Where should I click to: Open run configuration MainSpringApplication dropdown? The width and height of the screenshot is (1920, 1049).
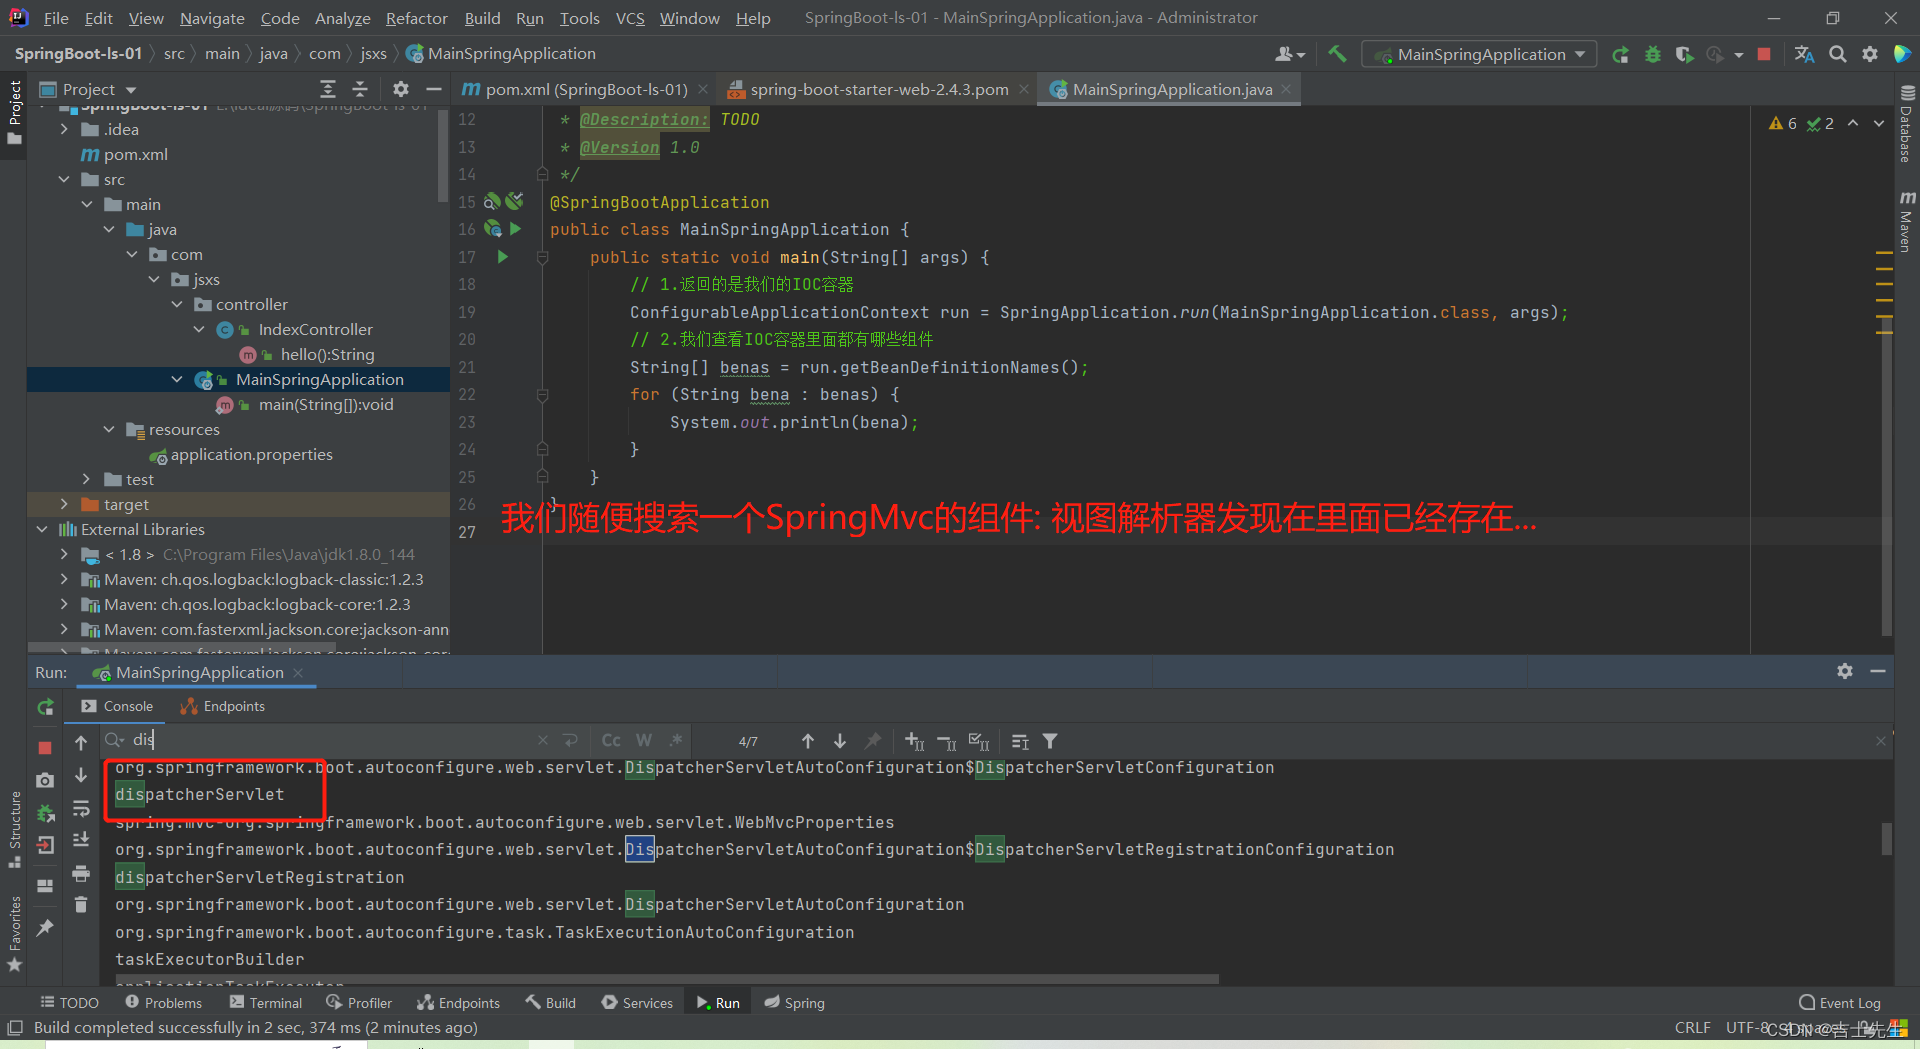pos(1479,54)
